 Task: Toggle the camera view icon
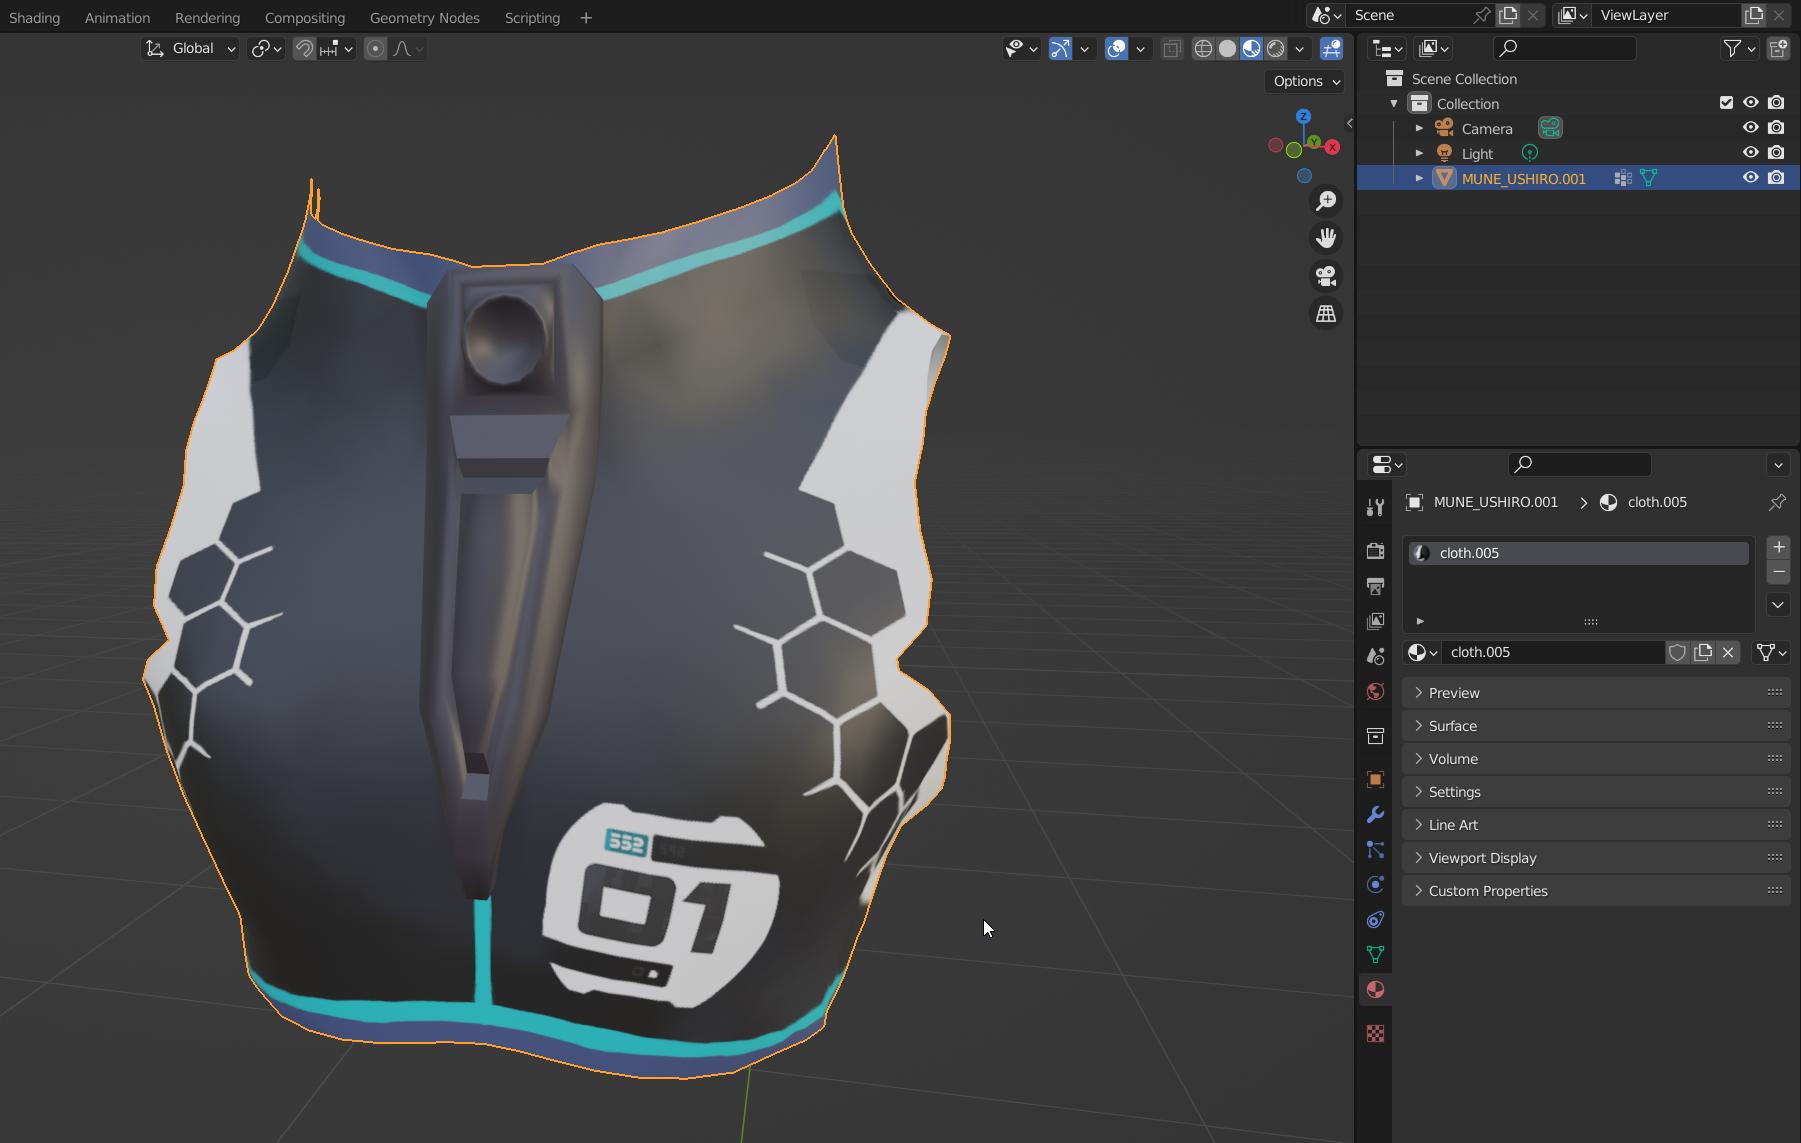pos(1326,276)
